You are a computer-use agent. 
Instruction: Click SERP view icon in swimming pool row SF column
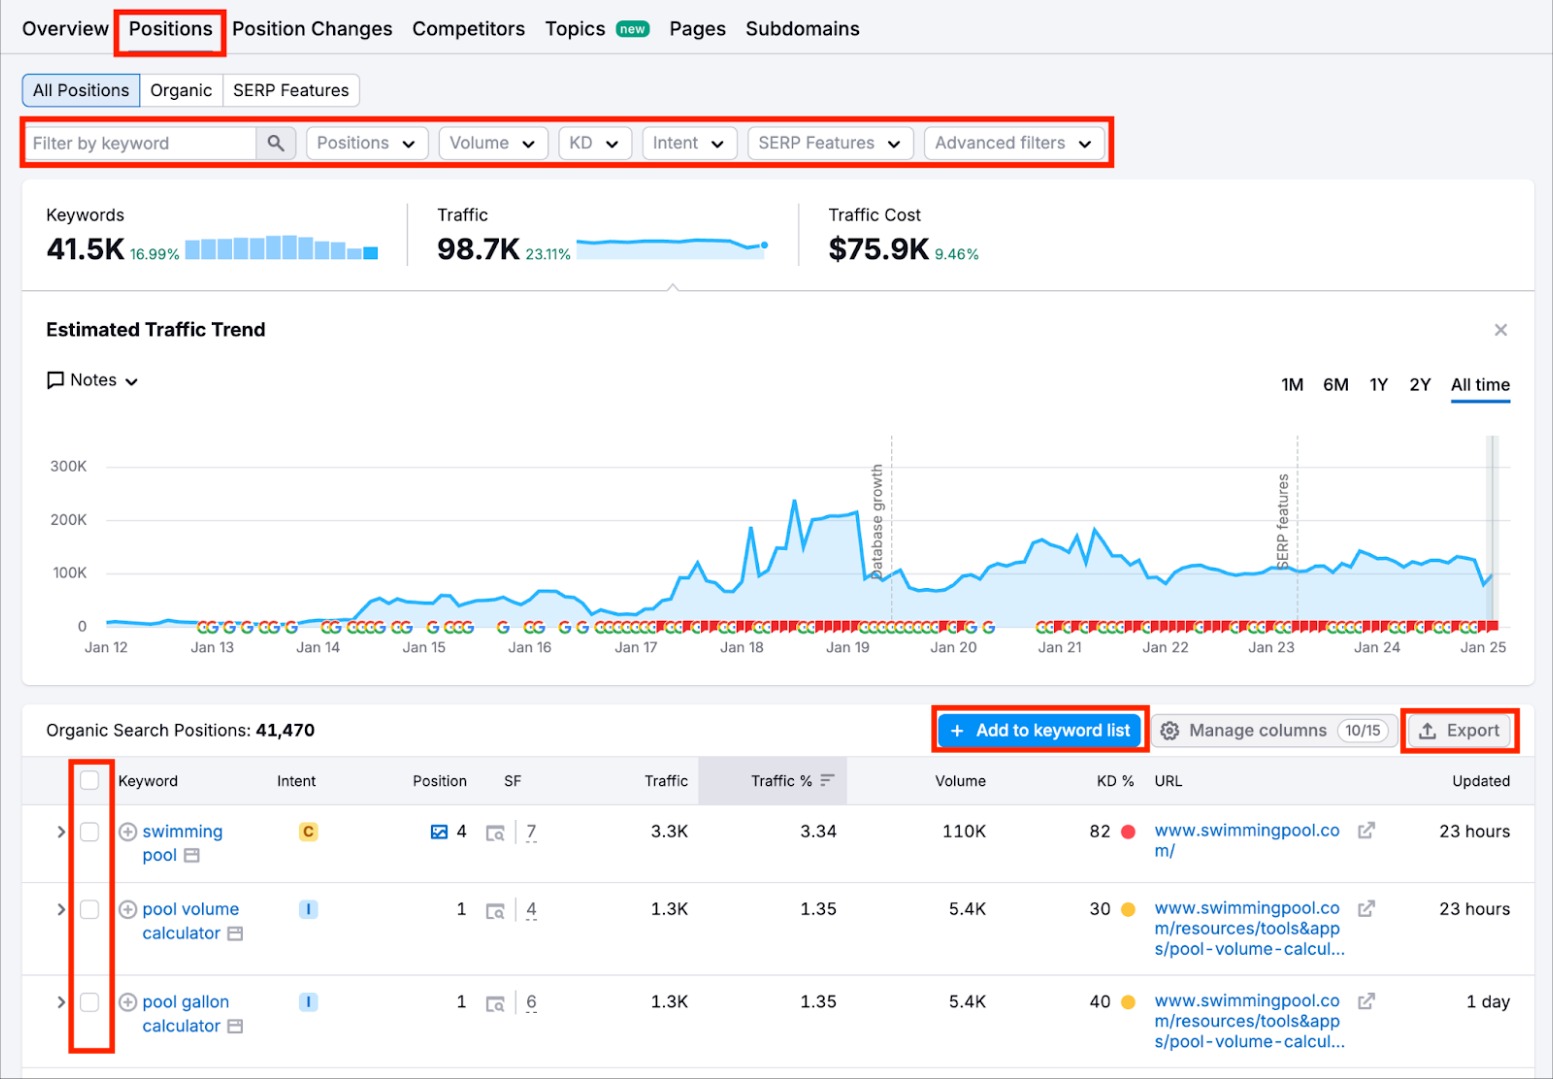(x=495, y=832)
